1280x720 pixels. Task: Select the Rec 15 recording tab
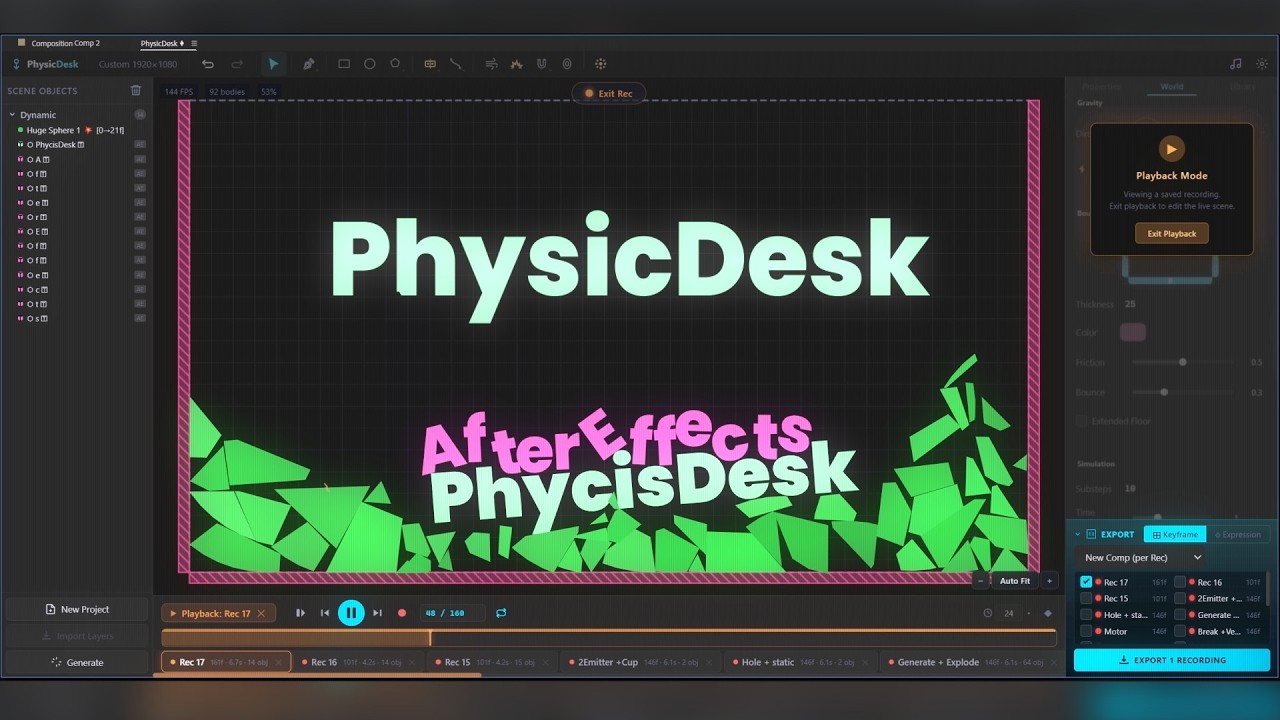pyautogui.click(x=492, y=662)
